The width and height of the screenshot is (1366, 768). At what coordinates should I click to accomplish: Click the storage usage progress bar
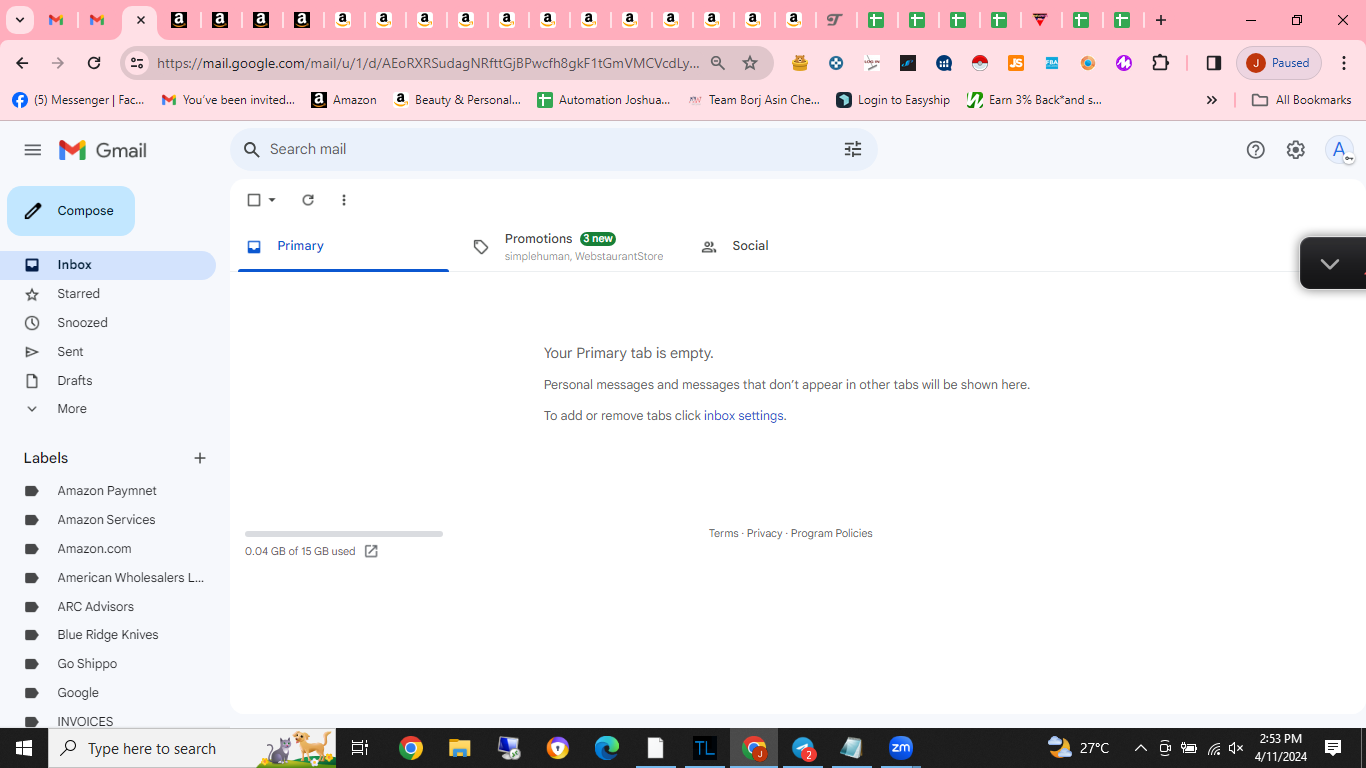tap(344, 534)
